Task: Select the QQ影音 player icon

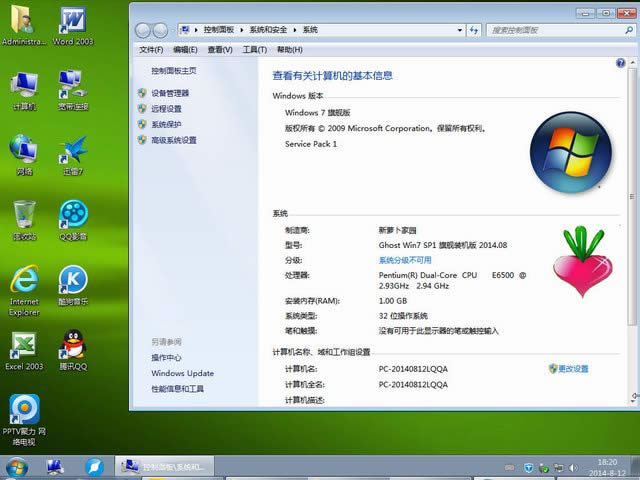Action: 73,216
